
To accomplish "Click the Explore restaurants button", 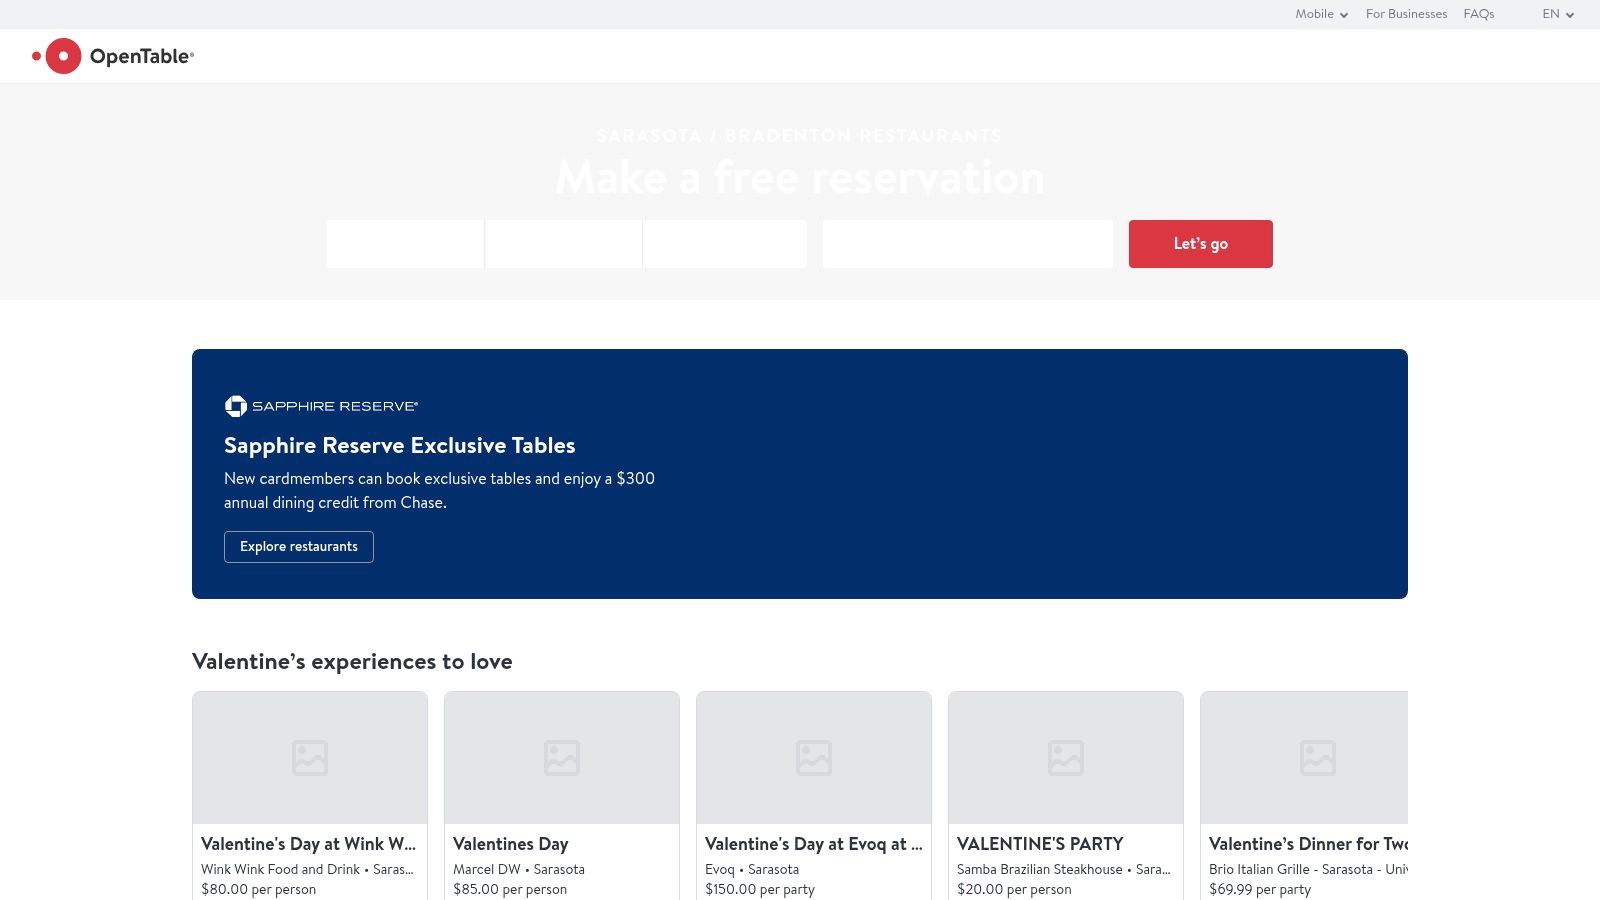I will pos(299,547).
